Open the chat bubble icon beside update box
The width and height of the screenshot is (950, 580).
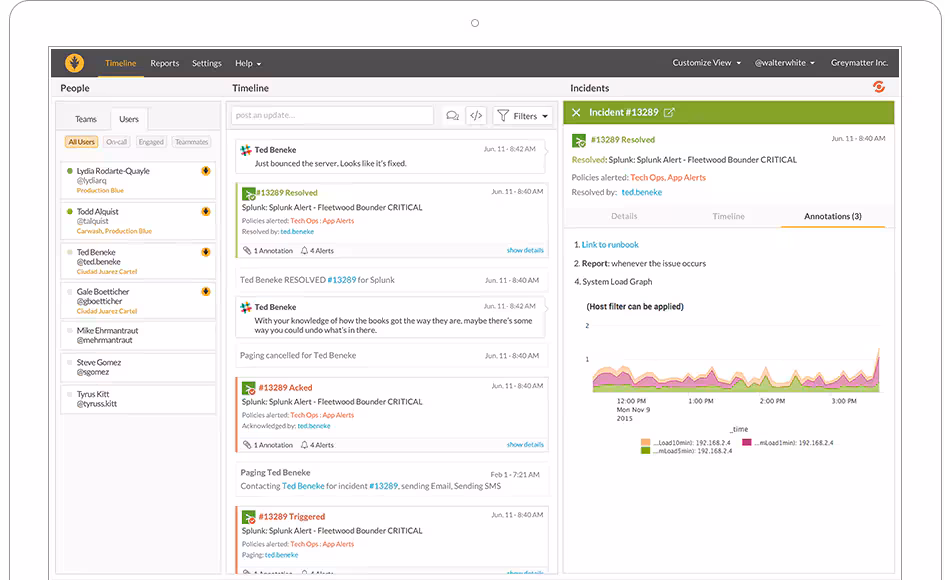point(452,116)
